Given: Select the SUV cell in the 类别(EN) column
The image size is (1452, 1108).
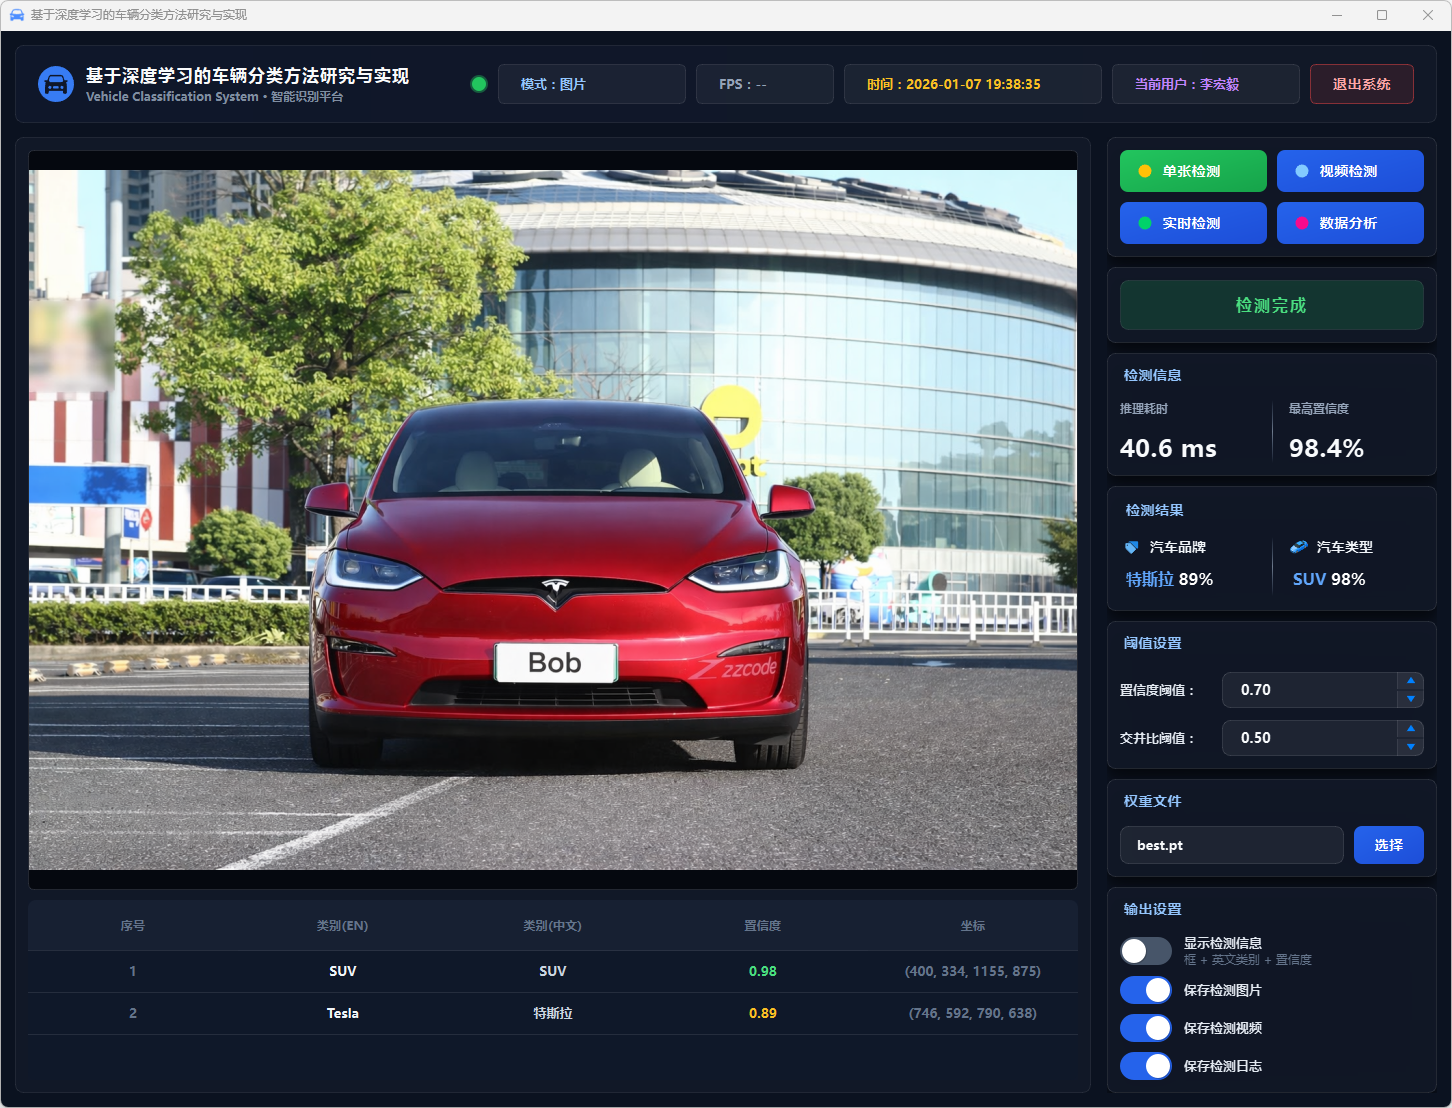Looking at the screenshot, I should pos(343,971).
